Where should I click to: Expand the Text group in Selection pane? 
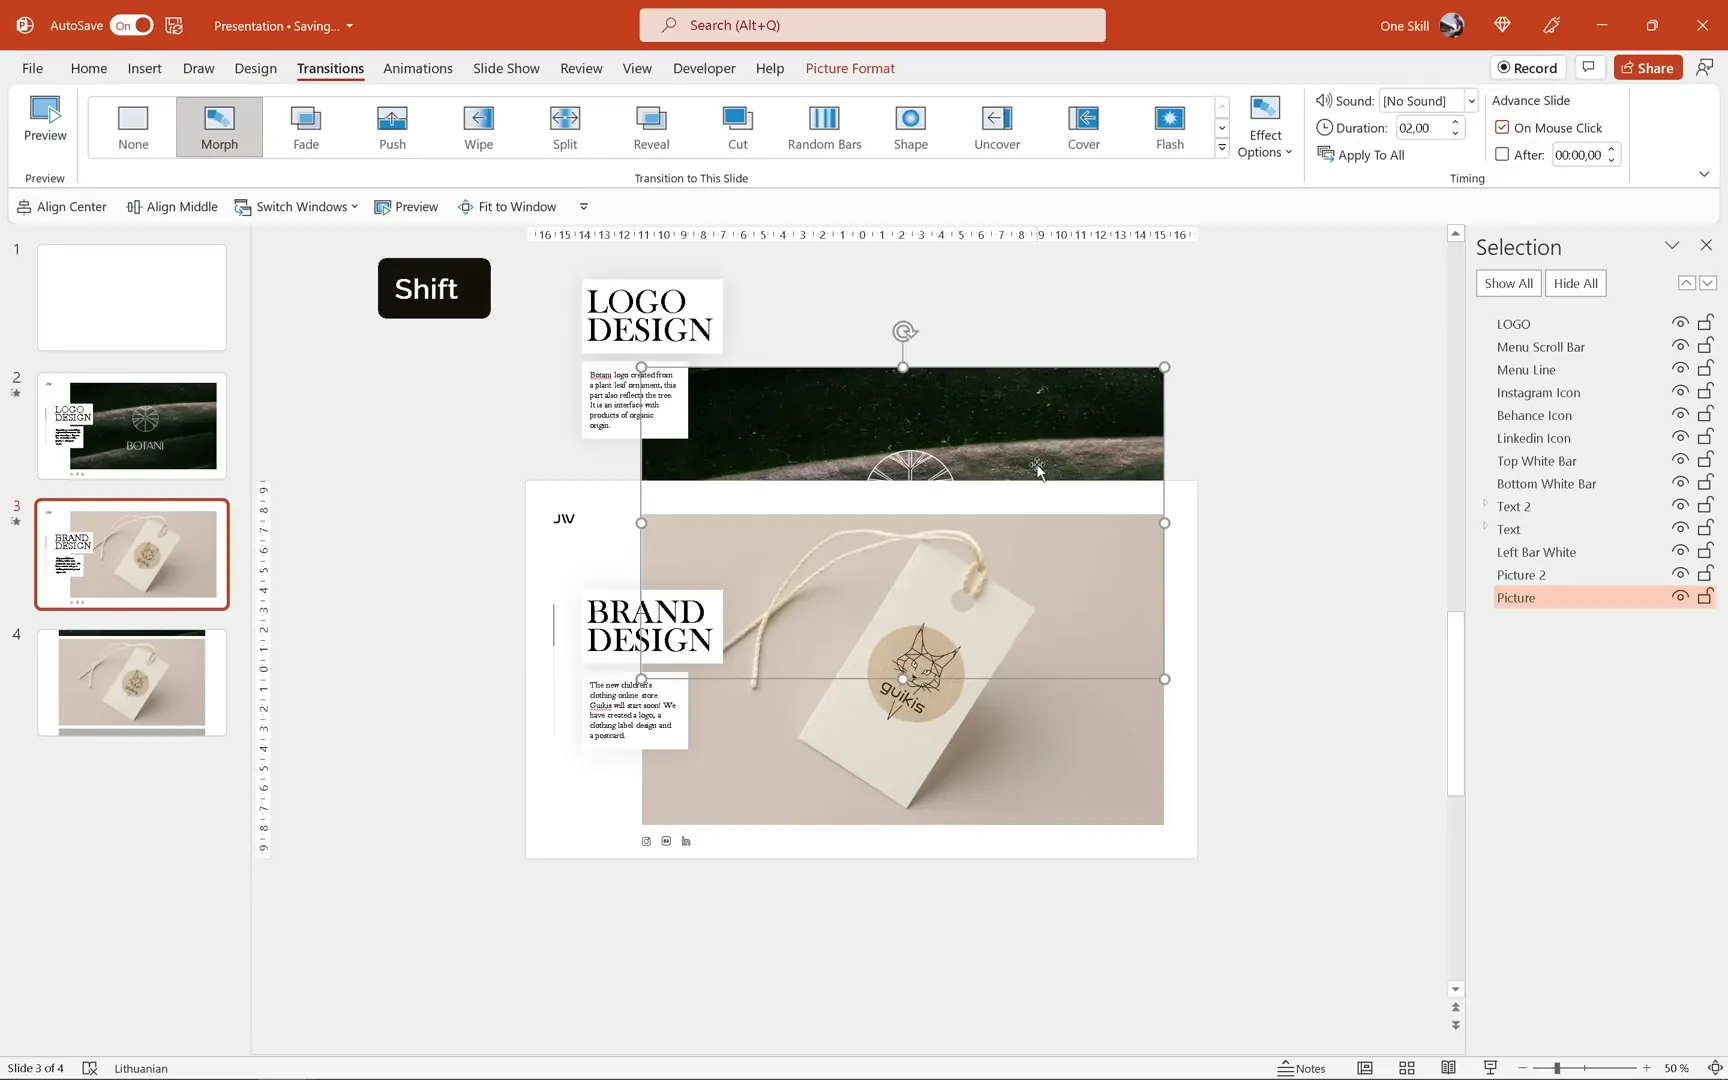(1485, 527)
